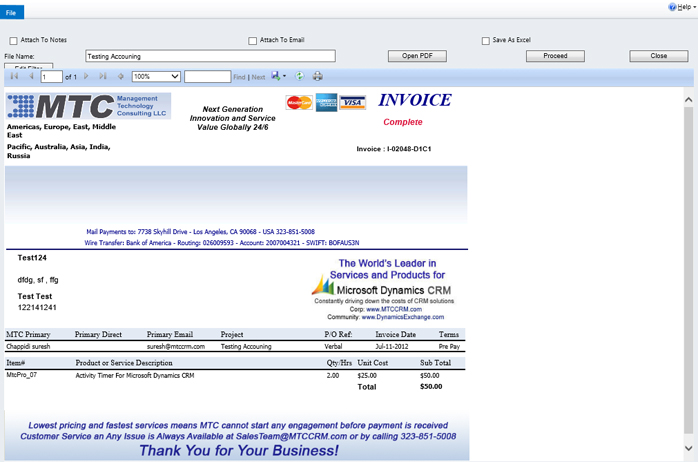Refresh the report with green icon
The image size is (698, 462).
300,76
